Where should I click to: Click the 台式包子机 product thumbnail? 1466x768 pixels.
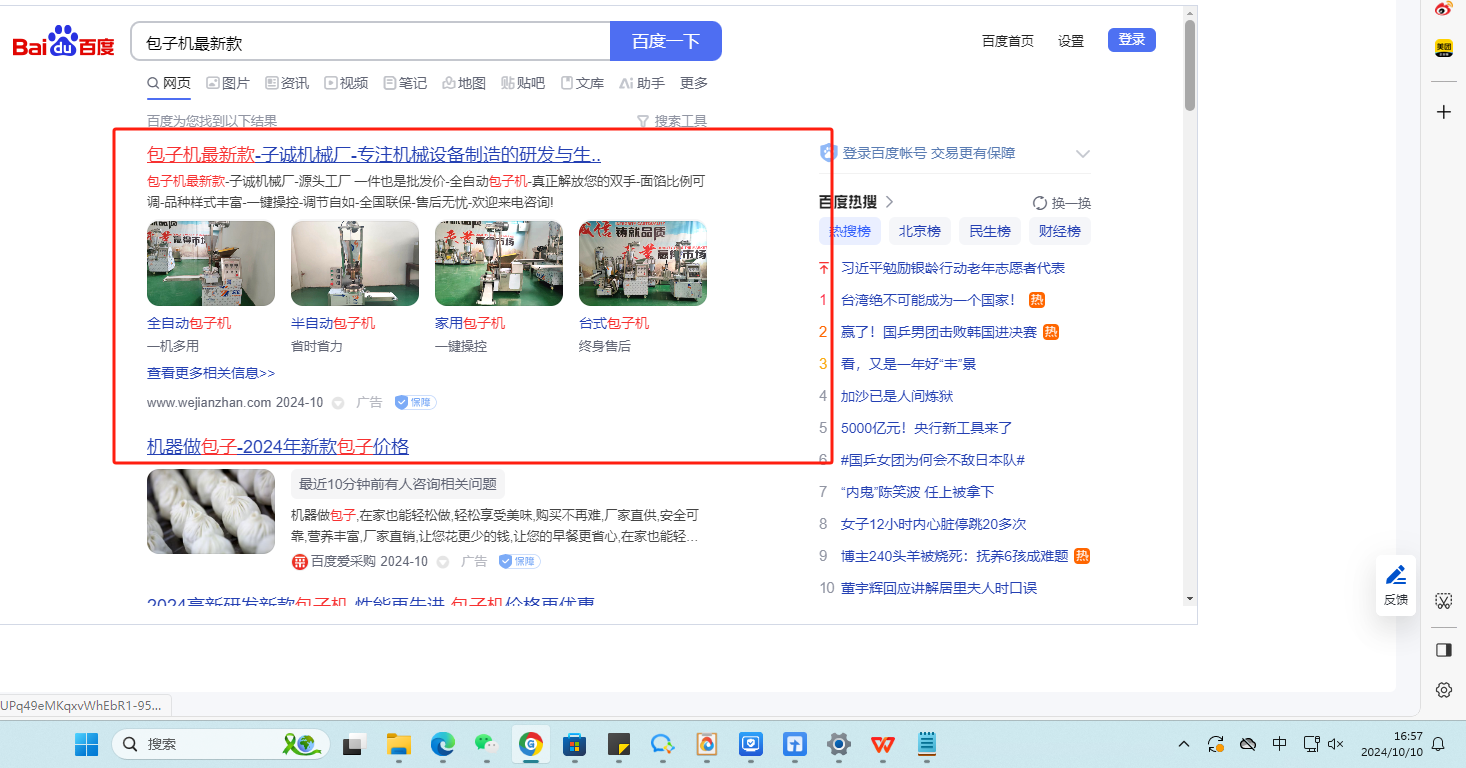coord(643,263)
